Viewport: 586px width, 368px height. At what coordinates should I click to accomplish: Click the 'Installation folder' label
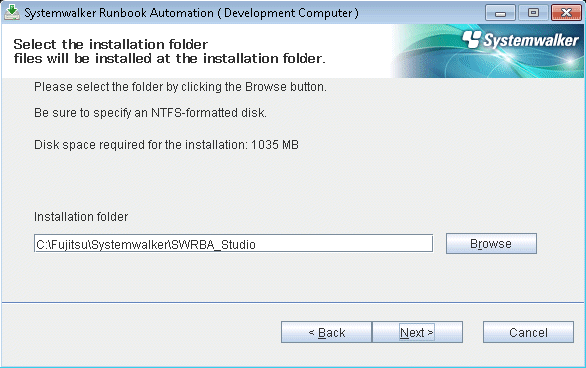click(x=81, y=217)
